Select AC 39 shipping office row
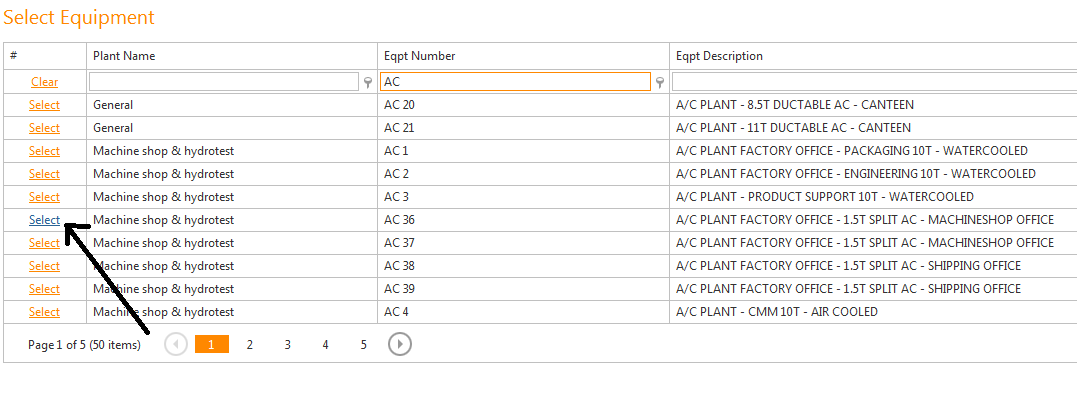 (44, 289)
